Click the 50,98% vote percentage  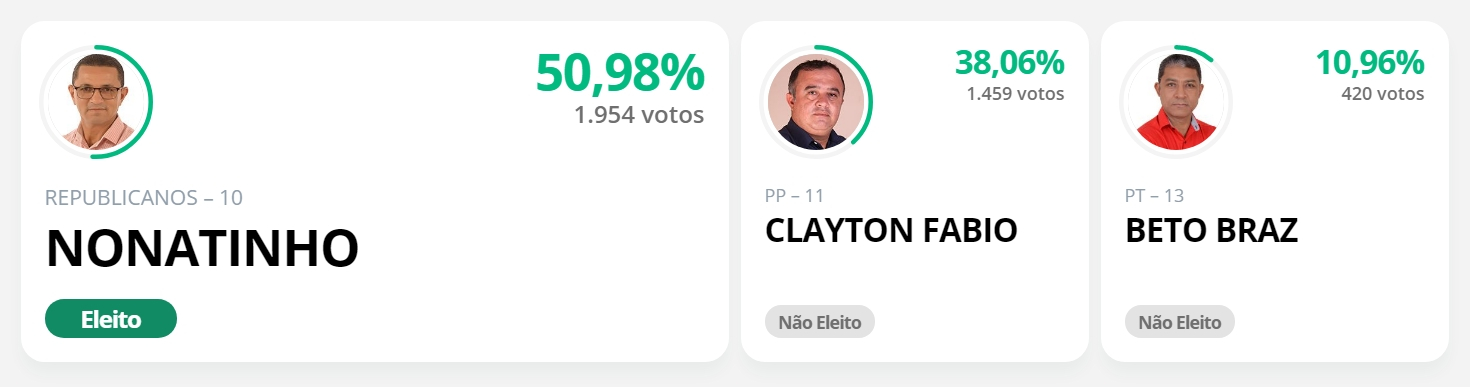tap(620, 73)
